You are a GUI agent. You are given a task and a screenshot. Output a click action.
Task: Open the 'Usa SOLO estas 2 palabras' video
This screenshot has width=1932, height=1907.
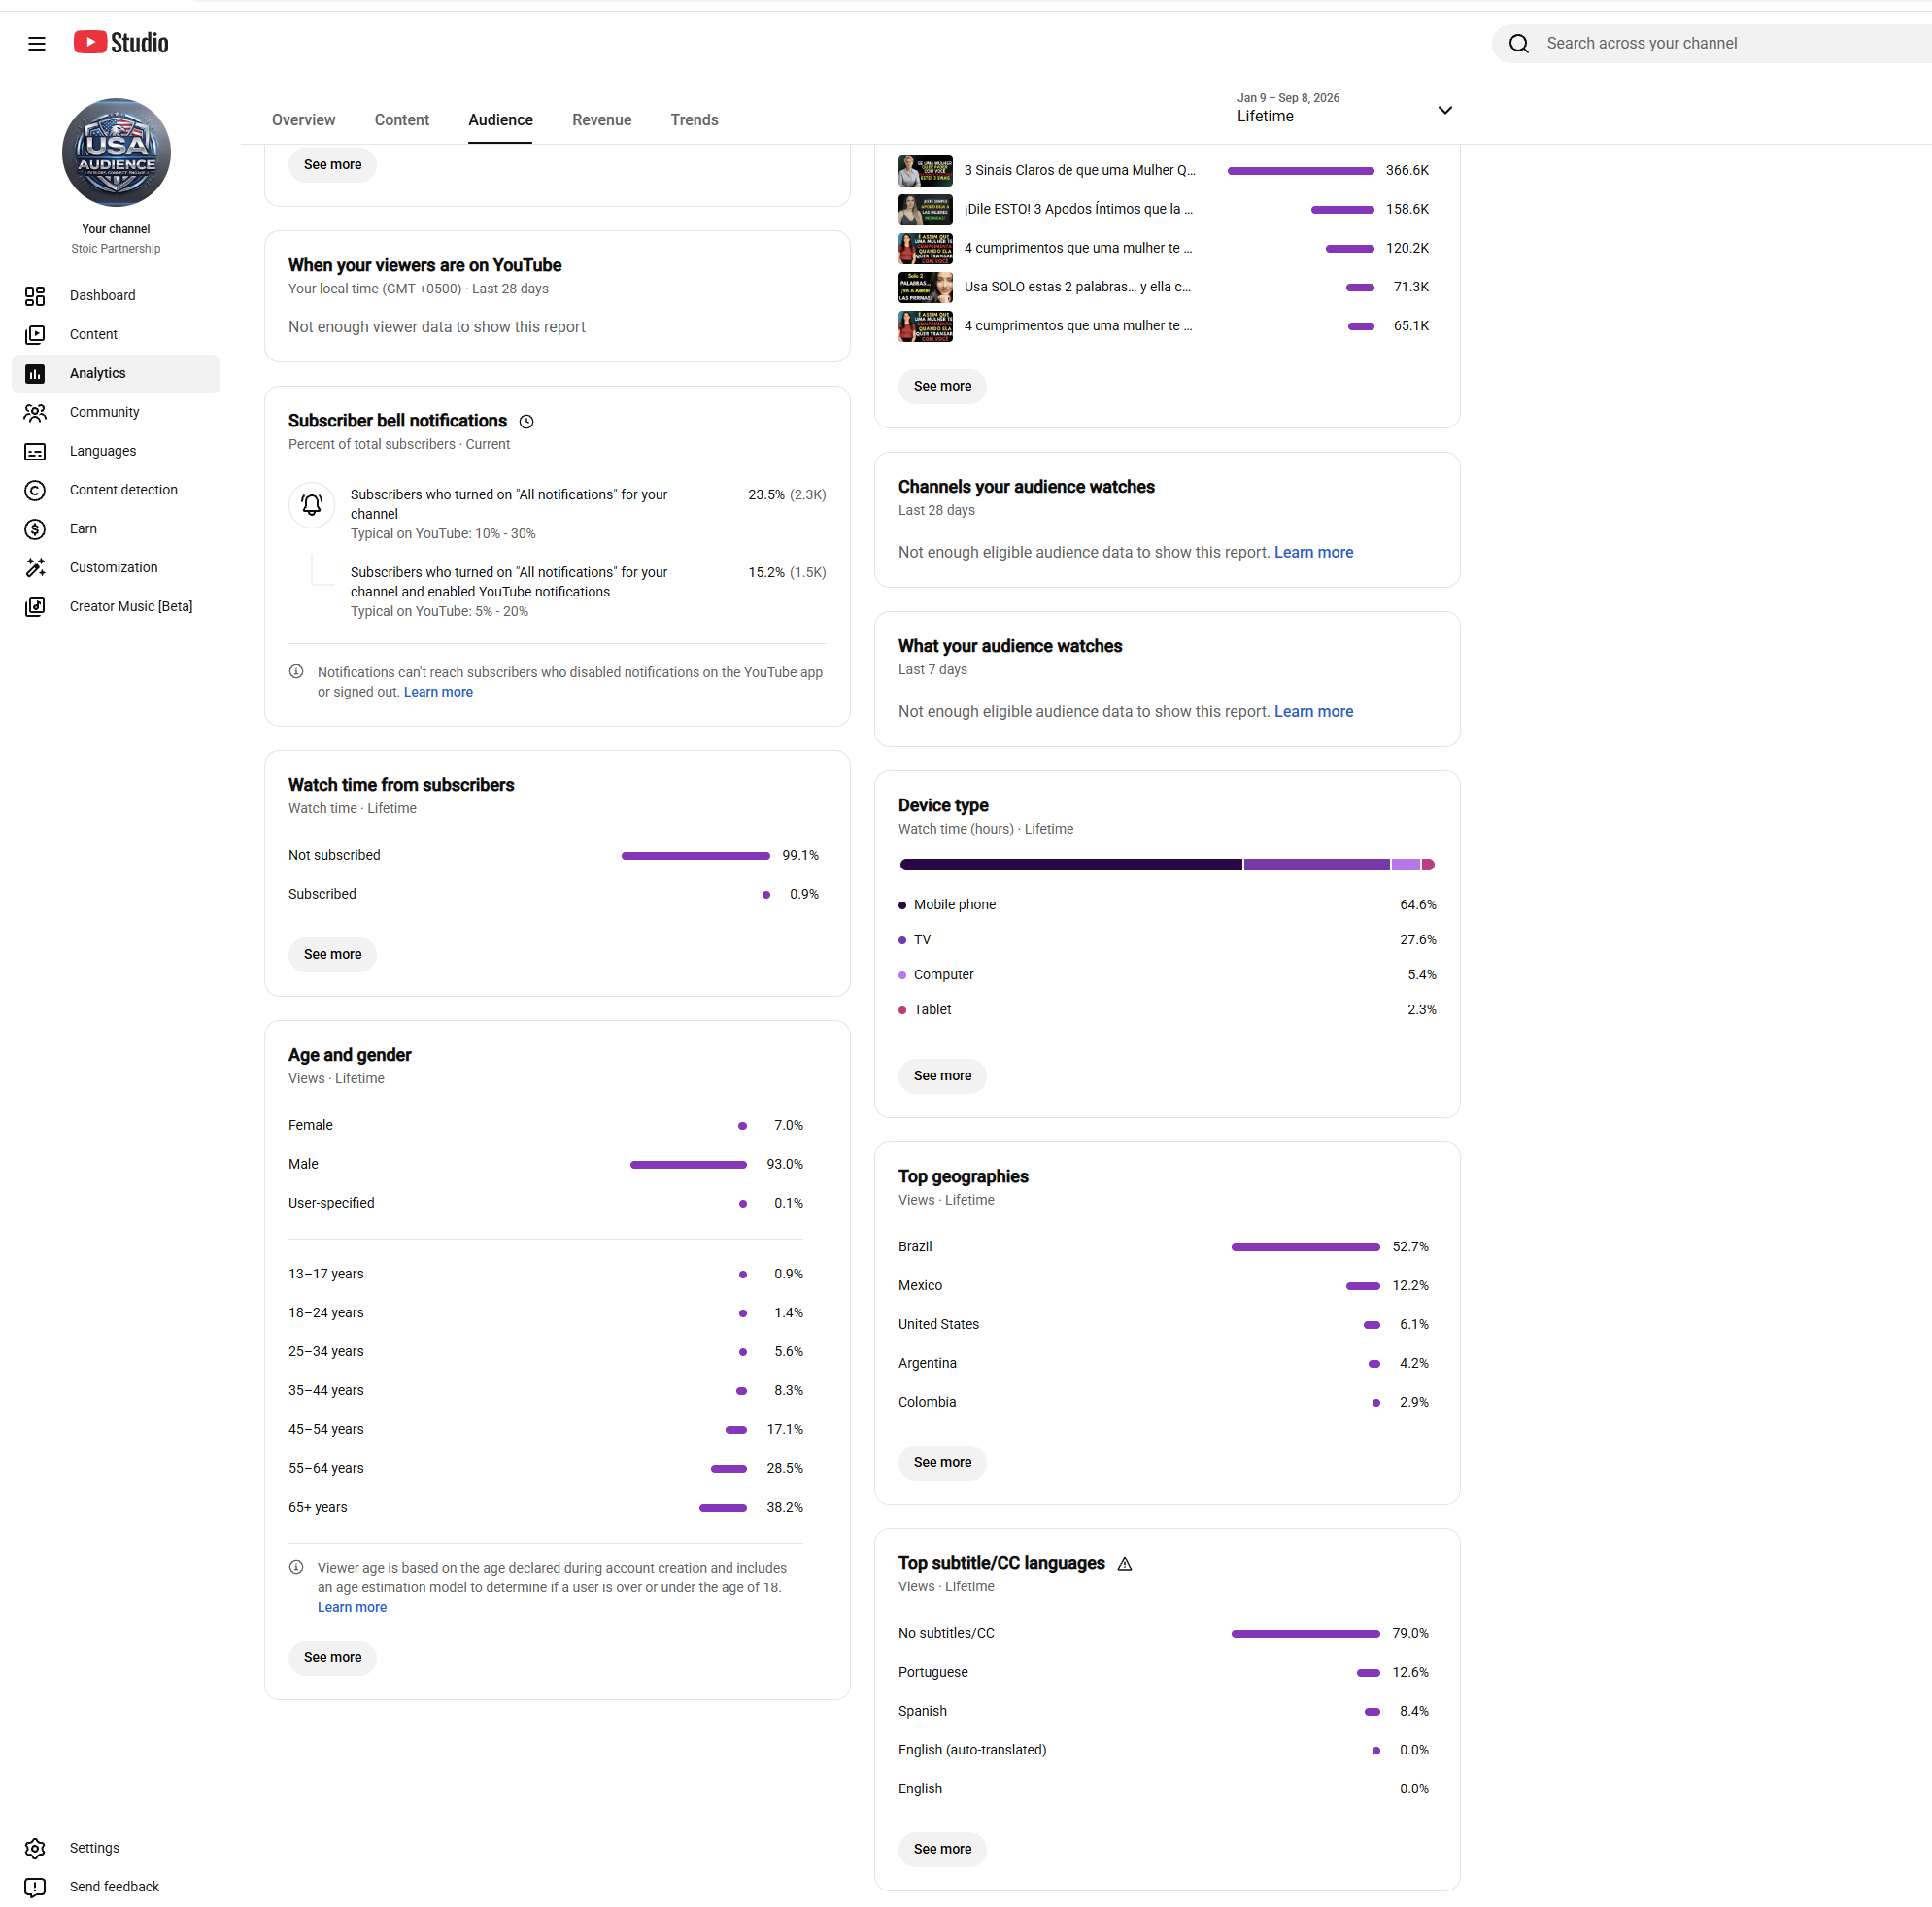pos(1080,288)
